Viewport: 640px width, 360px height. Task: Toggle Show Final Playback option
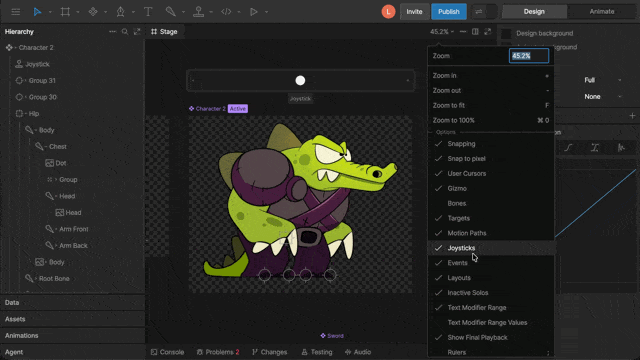point(491,337)
